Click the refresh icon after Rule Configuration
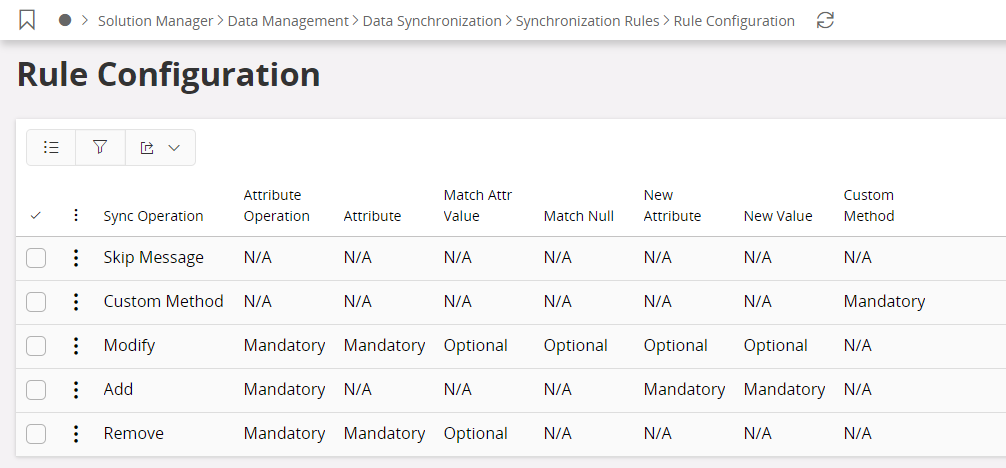1006x468 pixels. click(825, 20)
